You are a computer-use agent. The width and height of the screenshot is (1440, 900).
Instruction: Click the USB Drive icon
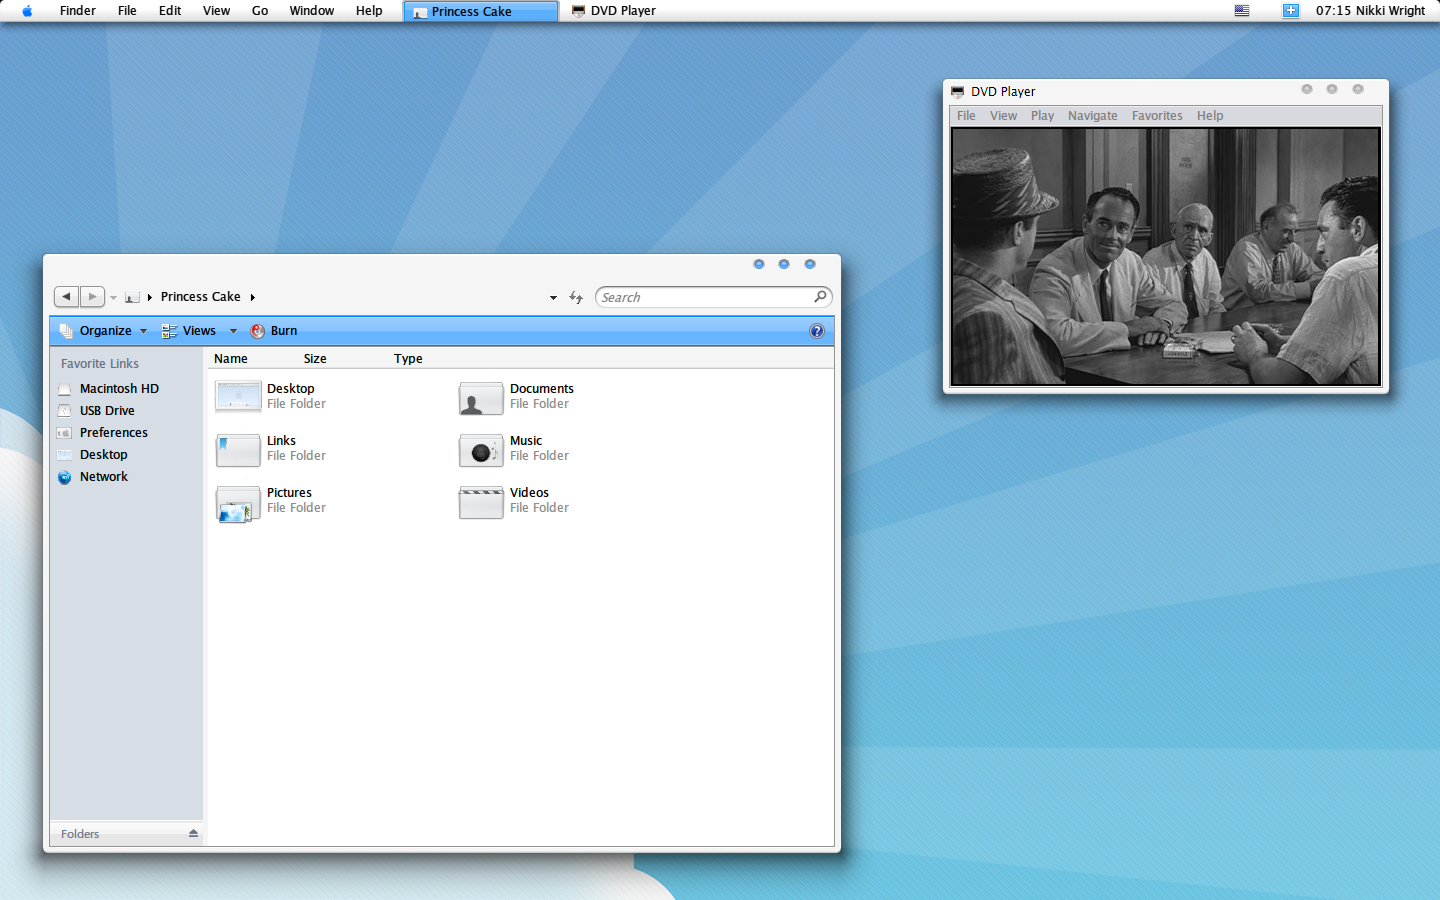pos(65,411)
